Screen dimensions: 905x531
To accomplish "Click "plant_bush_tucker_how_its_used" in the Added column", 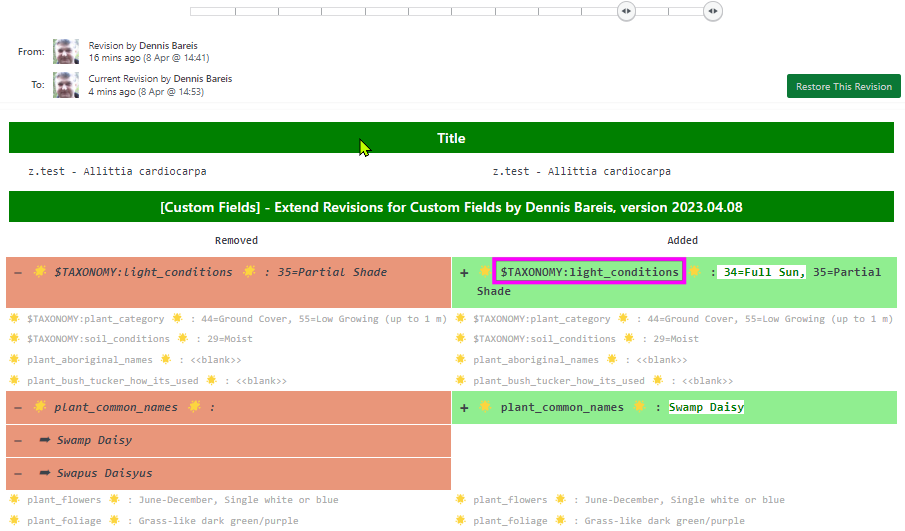I will (559, 381).
